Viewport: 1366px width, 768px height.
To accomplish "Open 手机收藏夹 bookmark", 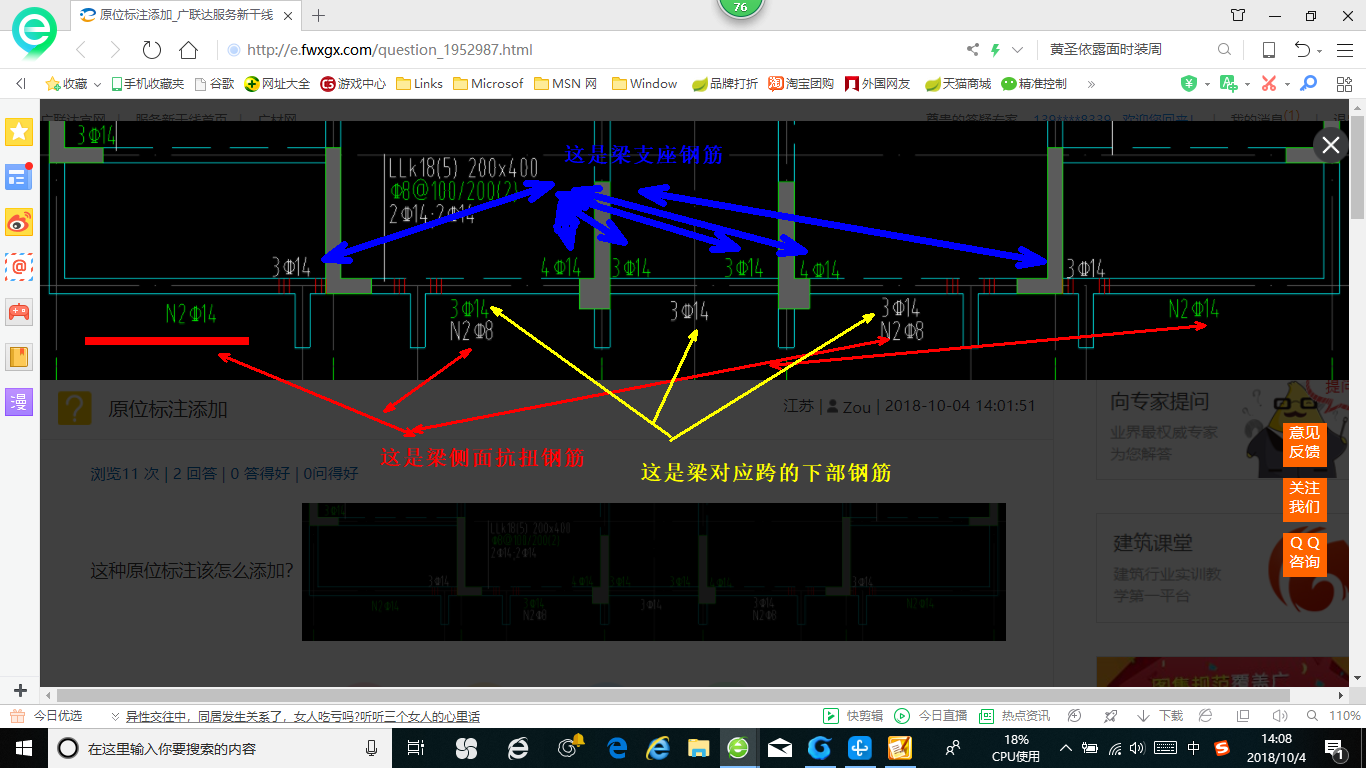I will 147,84.
